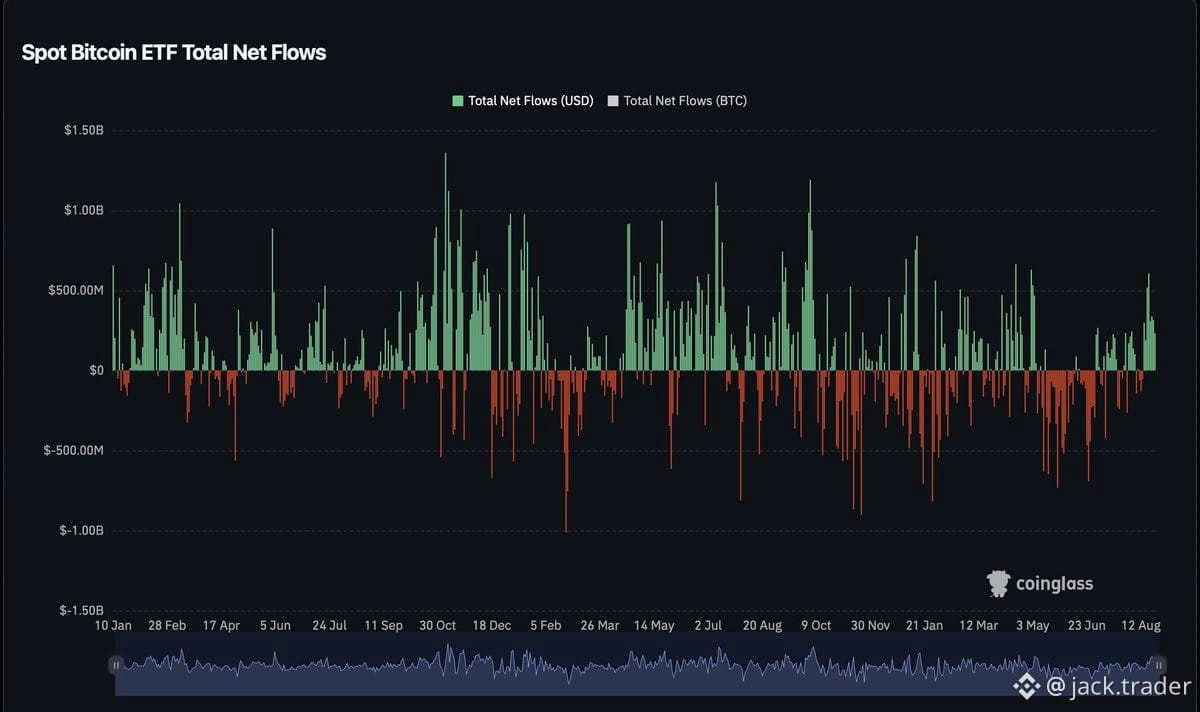Viewport: 1200px width, 712px height.
Task: Click the Spot Bitcoin ETF Total Net Flows title
Action: 174,53
